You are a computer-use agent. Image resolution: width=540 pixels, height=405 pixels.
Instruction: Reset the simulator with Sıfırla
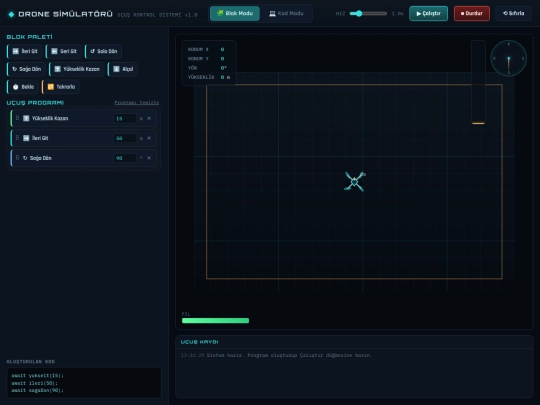513,13
